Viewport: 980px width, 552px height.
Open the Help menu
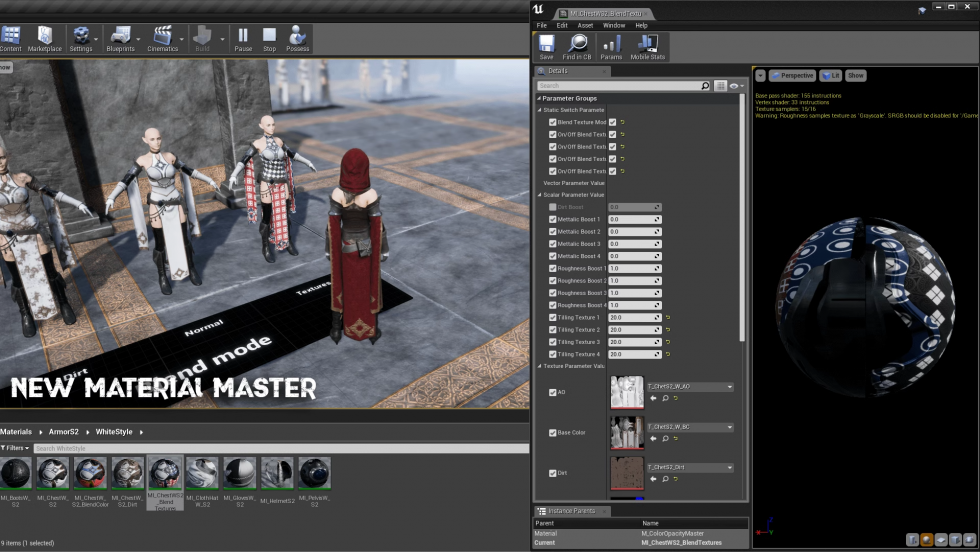point(641,26)
